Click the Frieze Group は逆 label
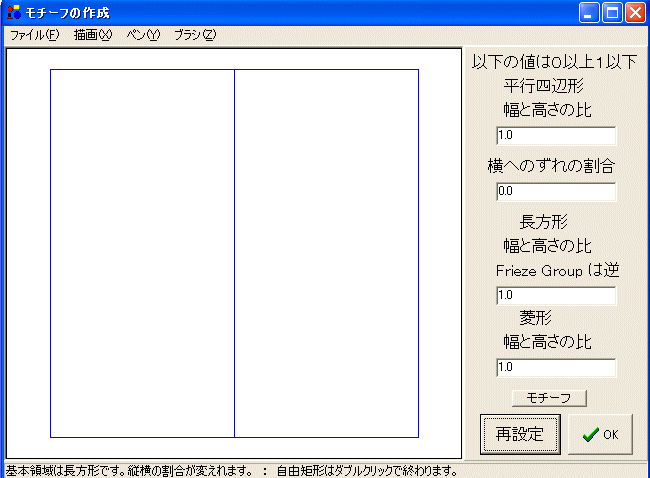Screen dimensions: 650x478 tap(558, 271)
